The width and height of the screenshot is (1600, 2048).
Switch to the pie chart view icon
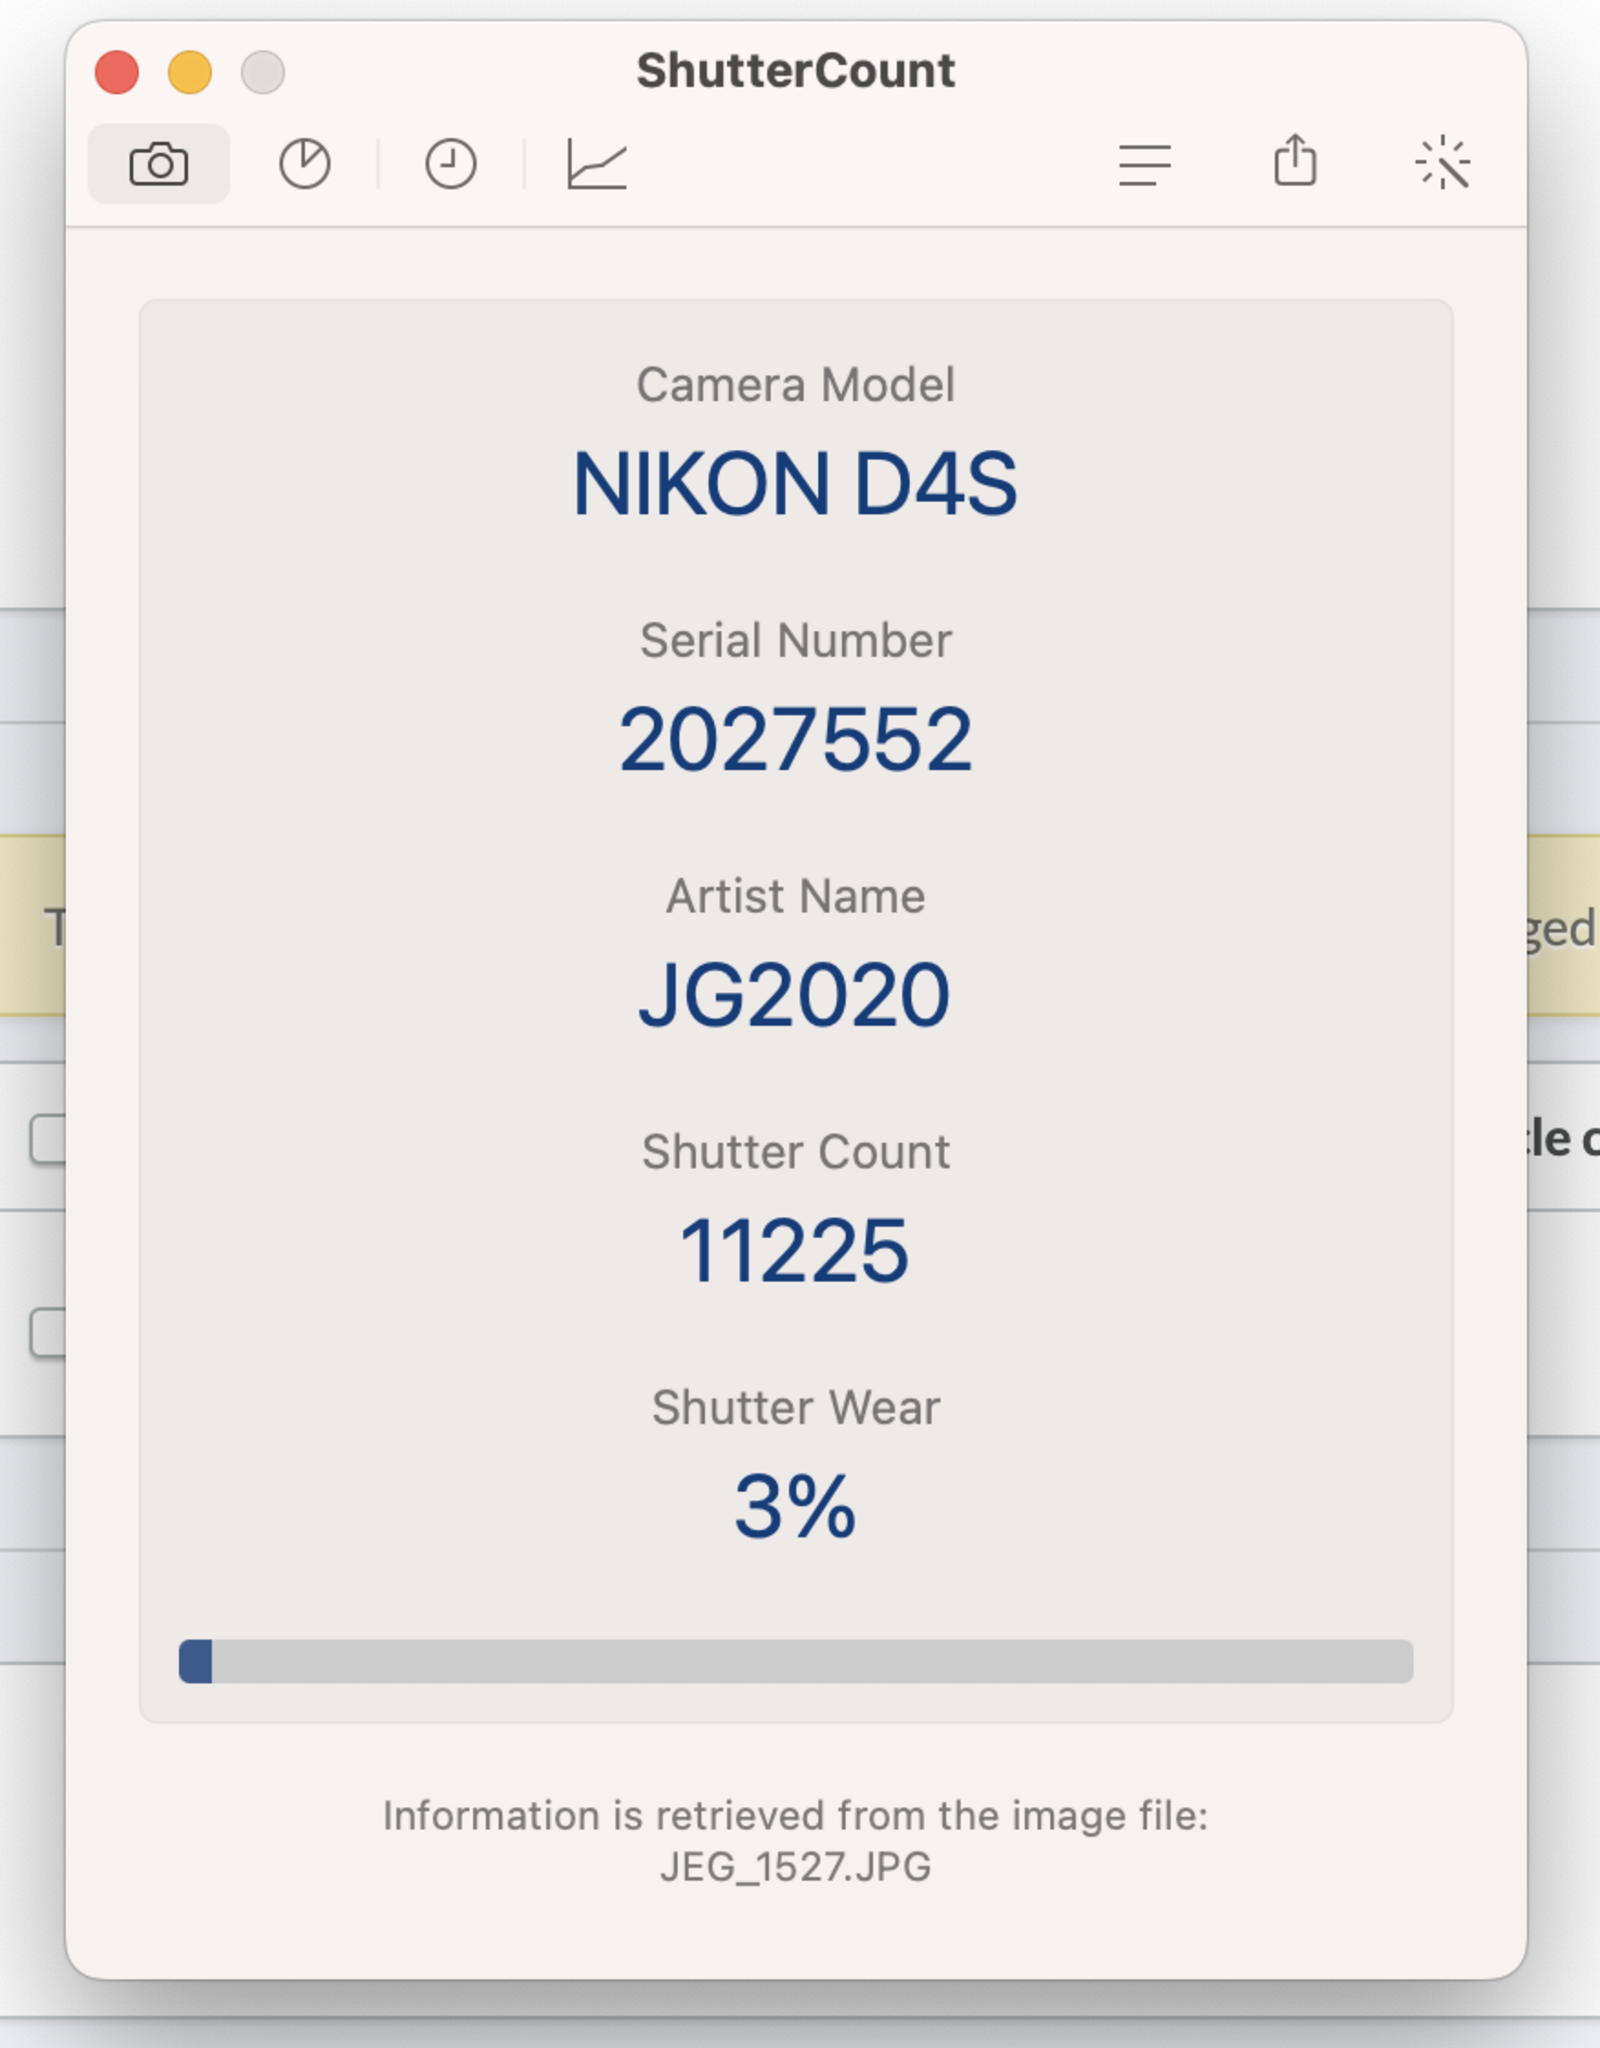click(305, 165)
